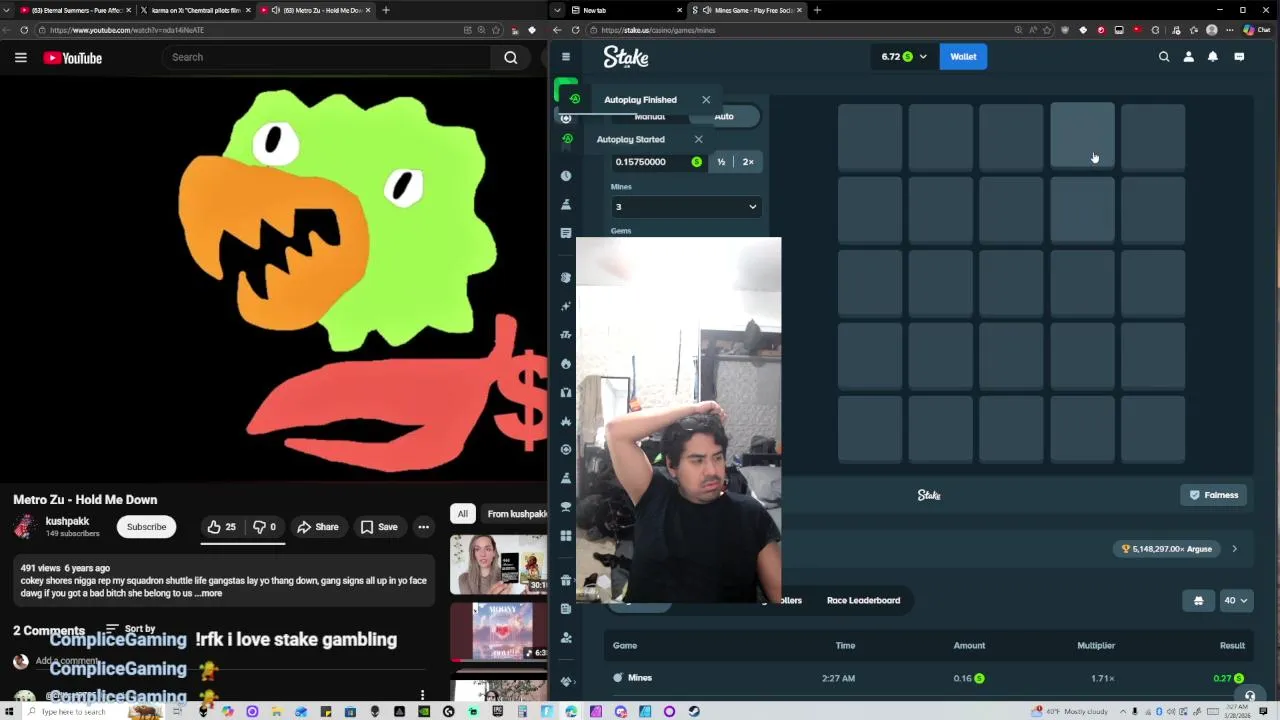Image resolution: width=1280 pixels, height=720 pixels.
Task: Open the grid icon in Stake sidebar
Action: (x=566, y=536)
